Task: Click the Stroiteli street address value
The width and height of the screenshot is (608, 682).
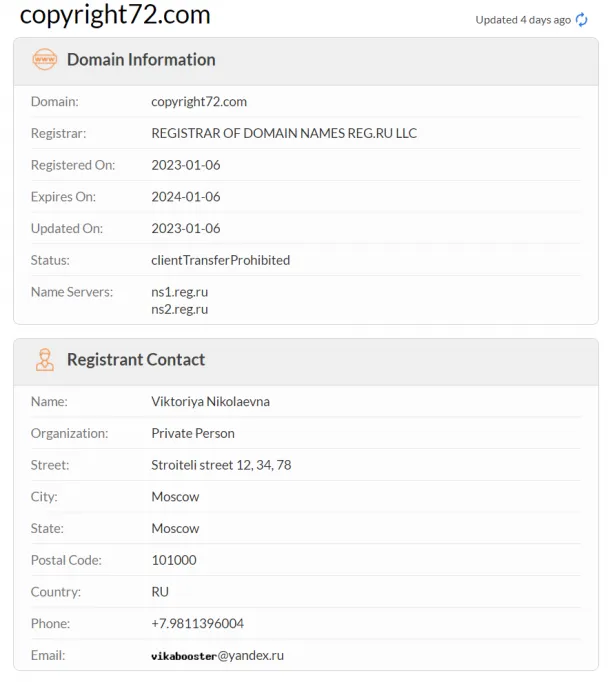Action: 221,465
